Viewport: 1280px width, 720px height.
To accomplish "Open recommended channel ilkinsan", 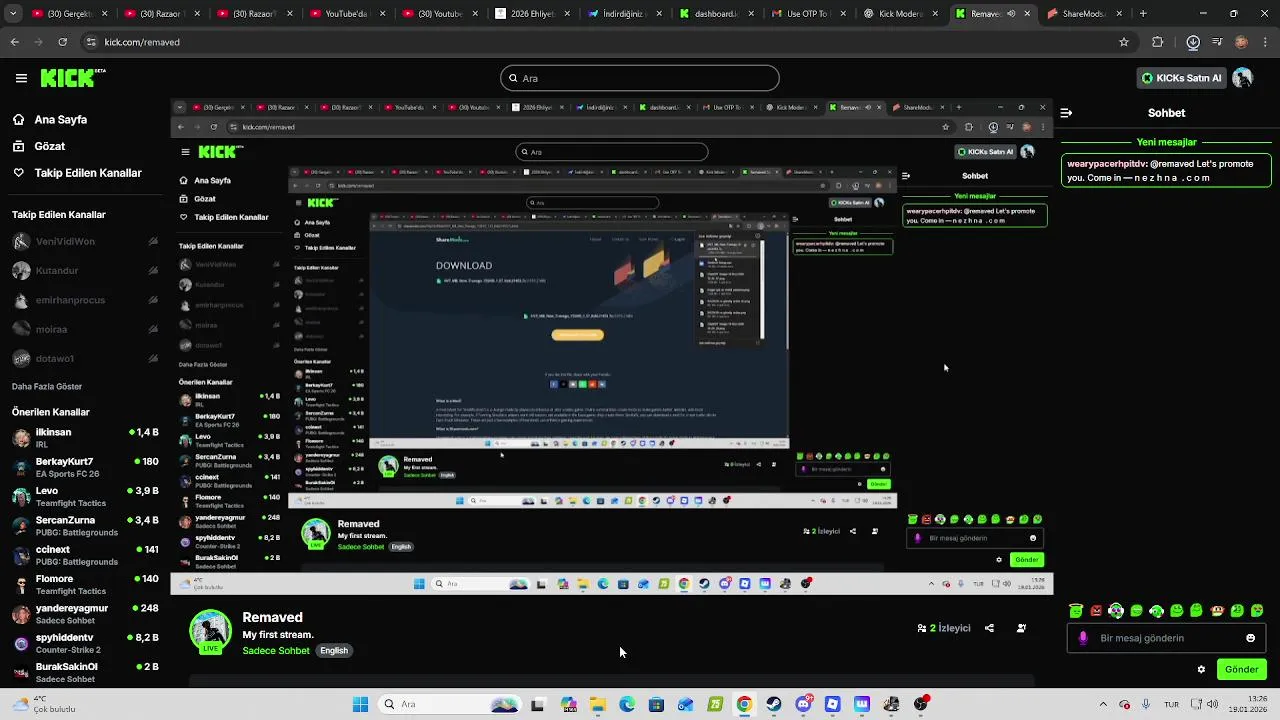I will 85,438.
